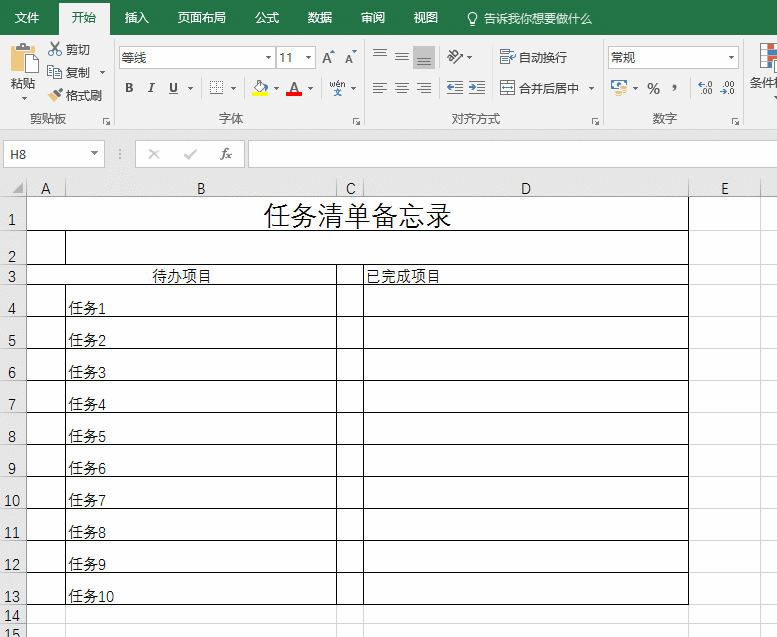Expand the Name Box dropdown arrow
Viewport: 777px width, 637px height.
coord(95,154)
